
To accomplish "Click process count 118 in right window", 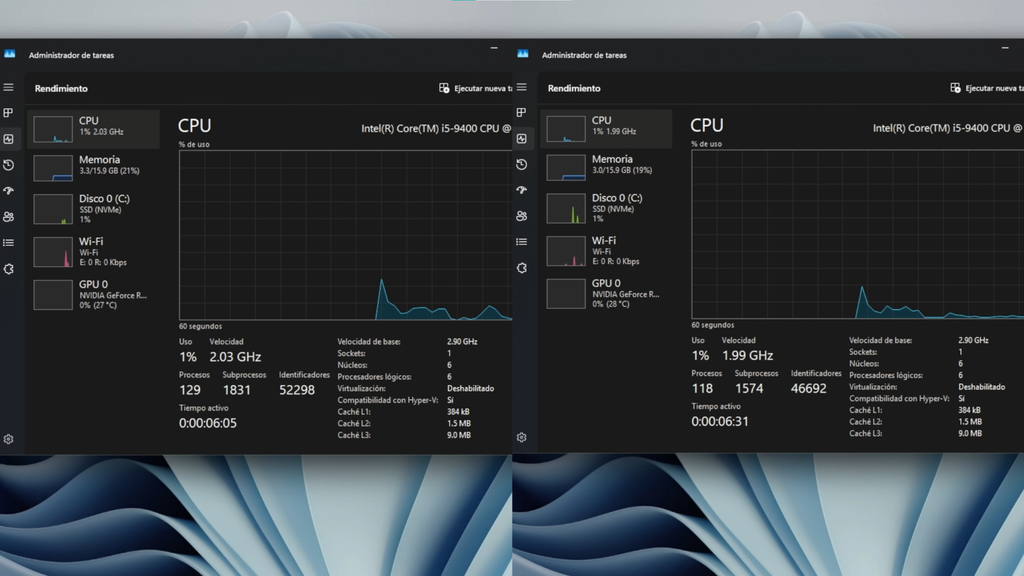I will click(702, 389).
